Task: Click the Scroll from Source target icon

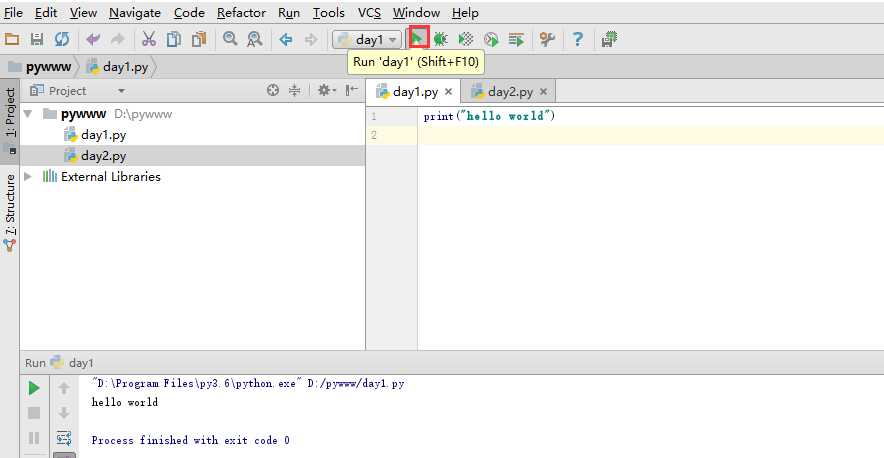Action: pos(273,90)
